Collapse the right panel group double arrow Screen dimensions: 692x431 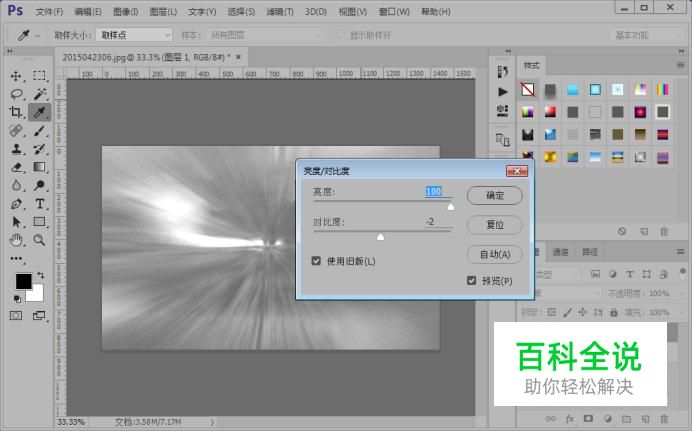(681, 51)
